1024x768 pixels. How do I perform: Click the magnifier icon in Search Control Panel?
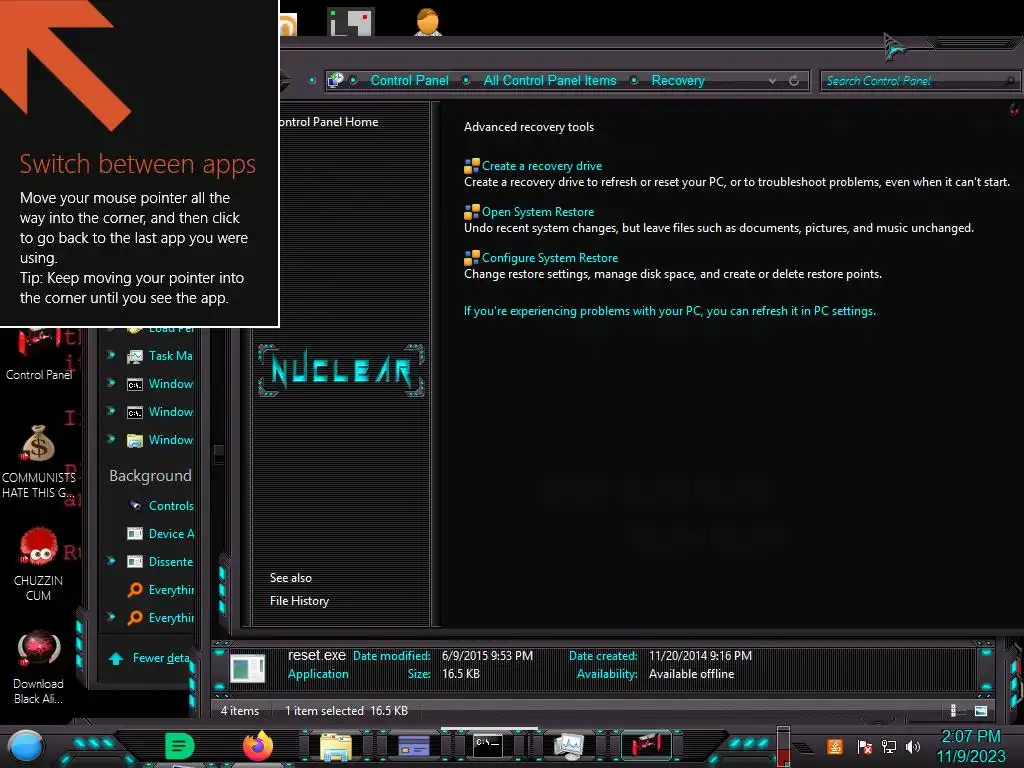(1010, 81)
